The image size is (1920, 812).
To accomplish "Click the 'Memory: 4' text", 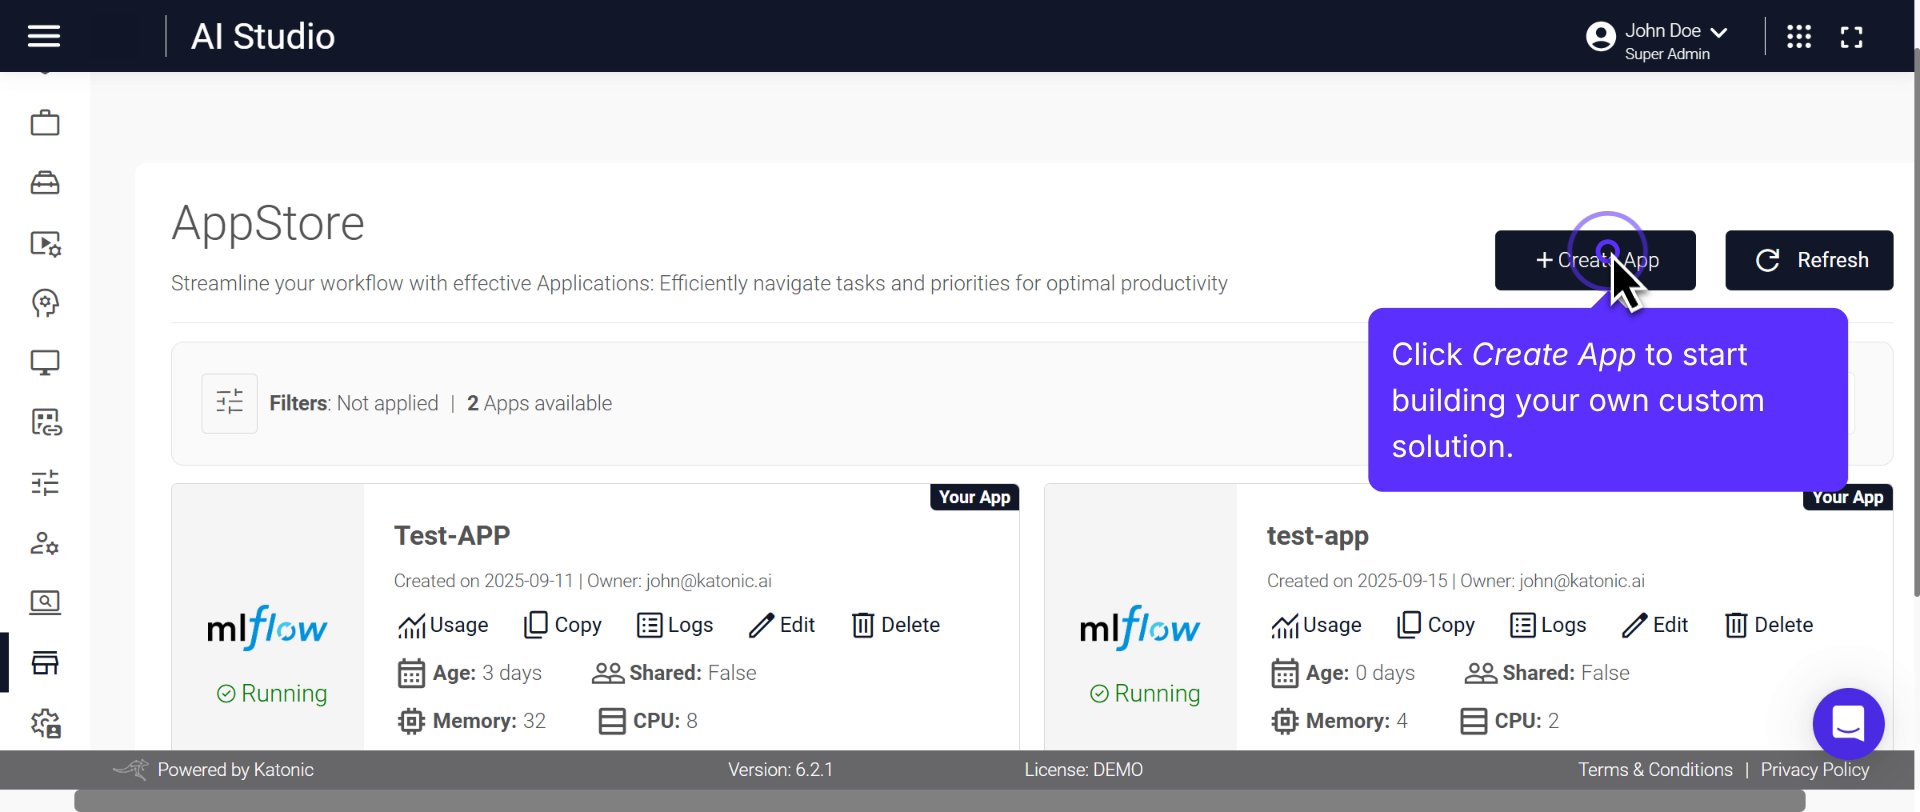I will point(1339,721).
